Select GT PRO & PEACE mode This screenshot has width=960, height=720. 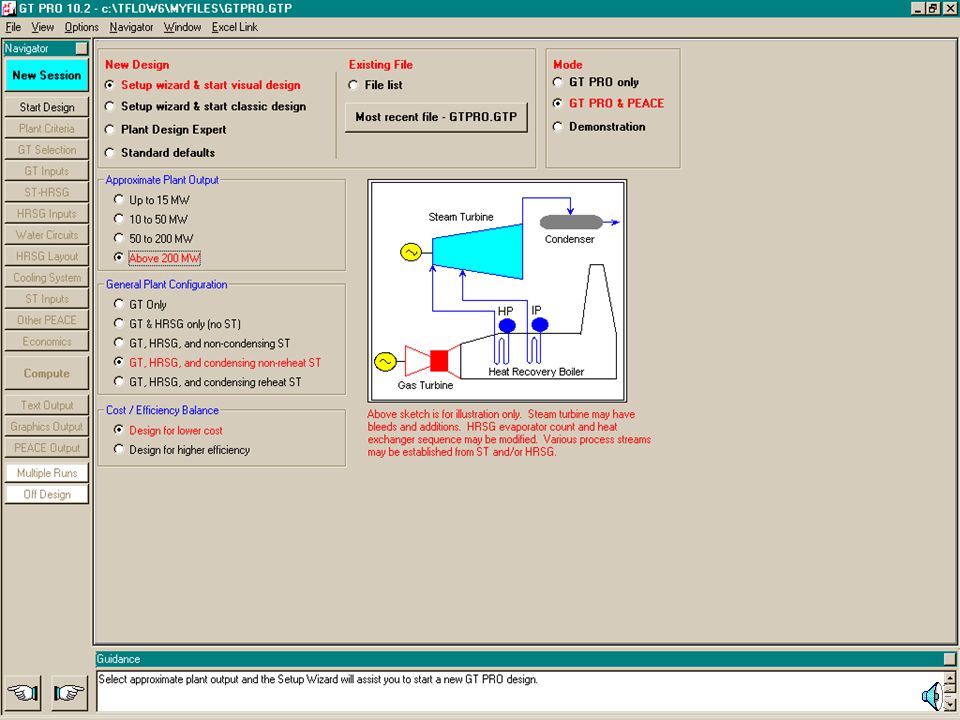[608, 103]
